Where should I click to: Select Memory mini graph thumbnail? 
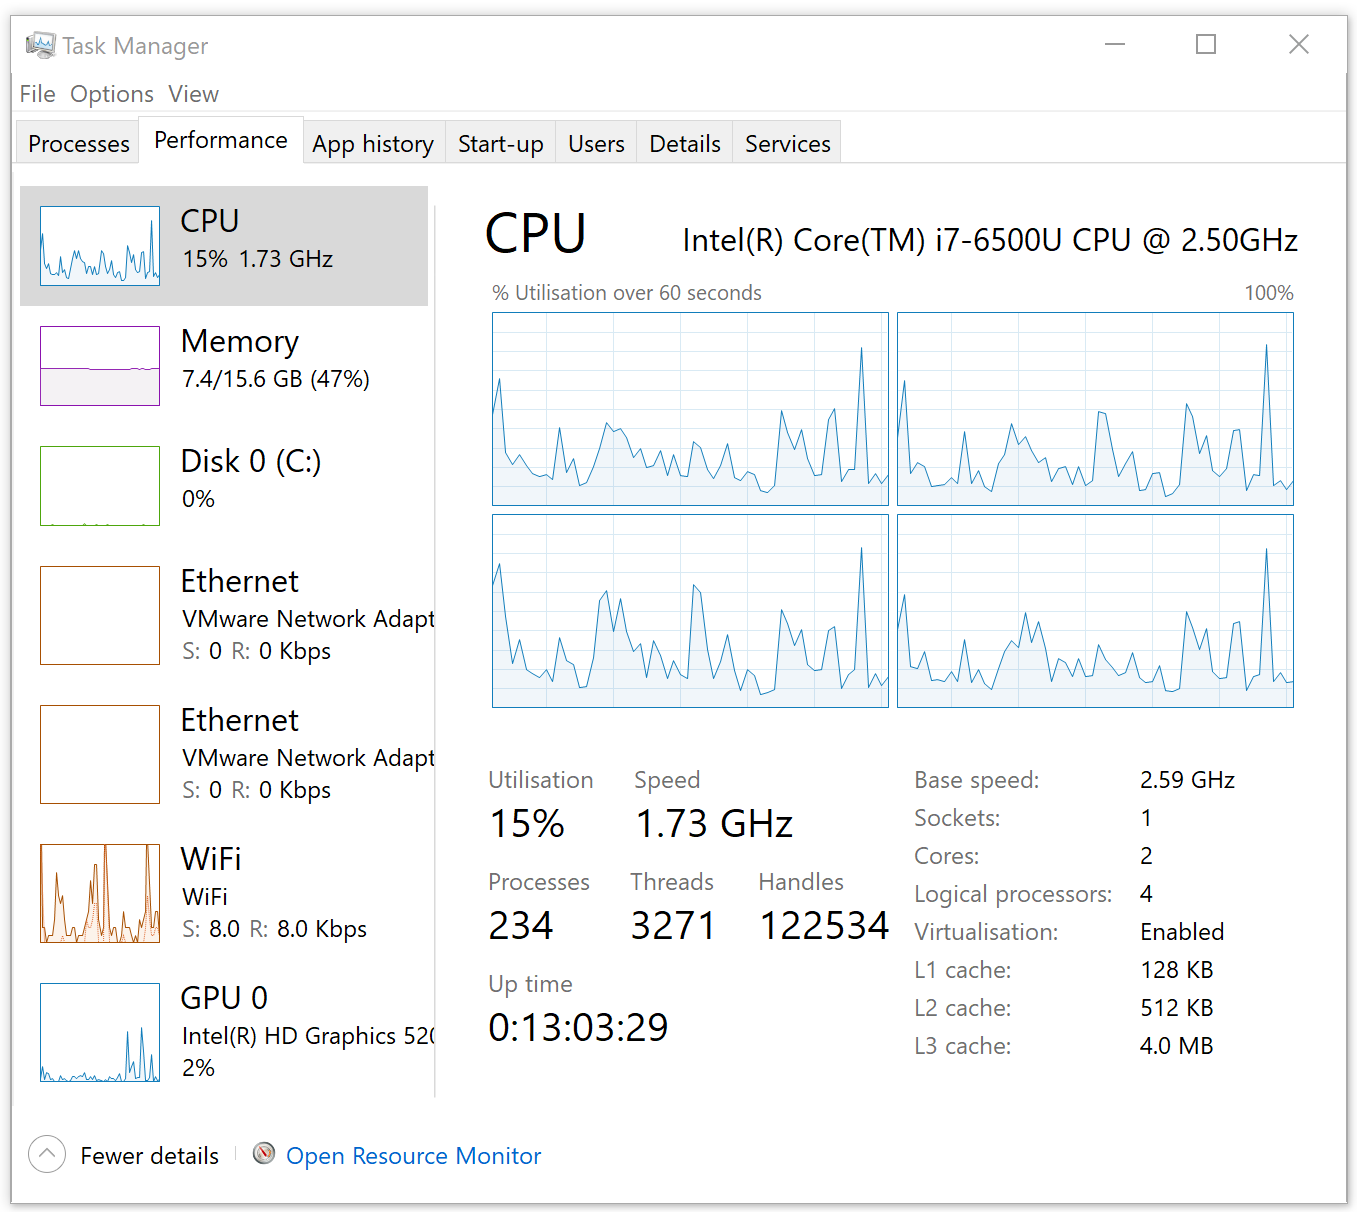100,366
